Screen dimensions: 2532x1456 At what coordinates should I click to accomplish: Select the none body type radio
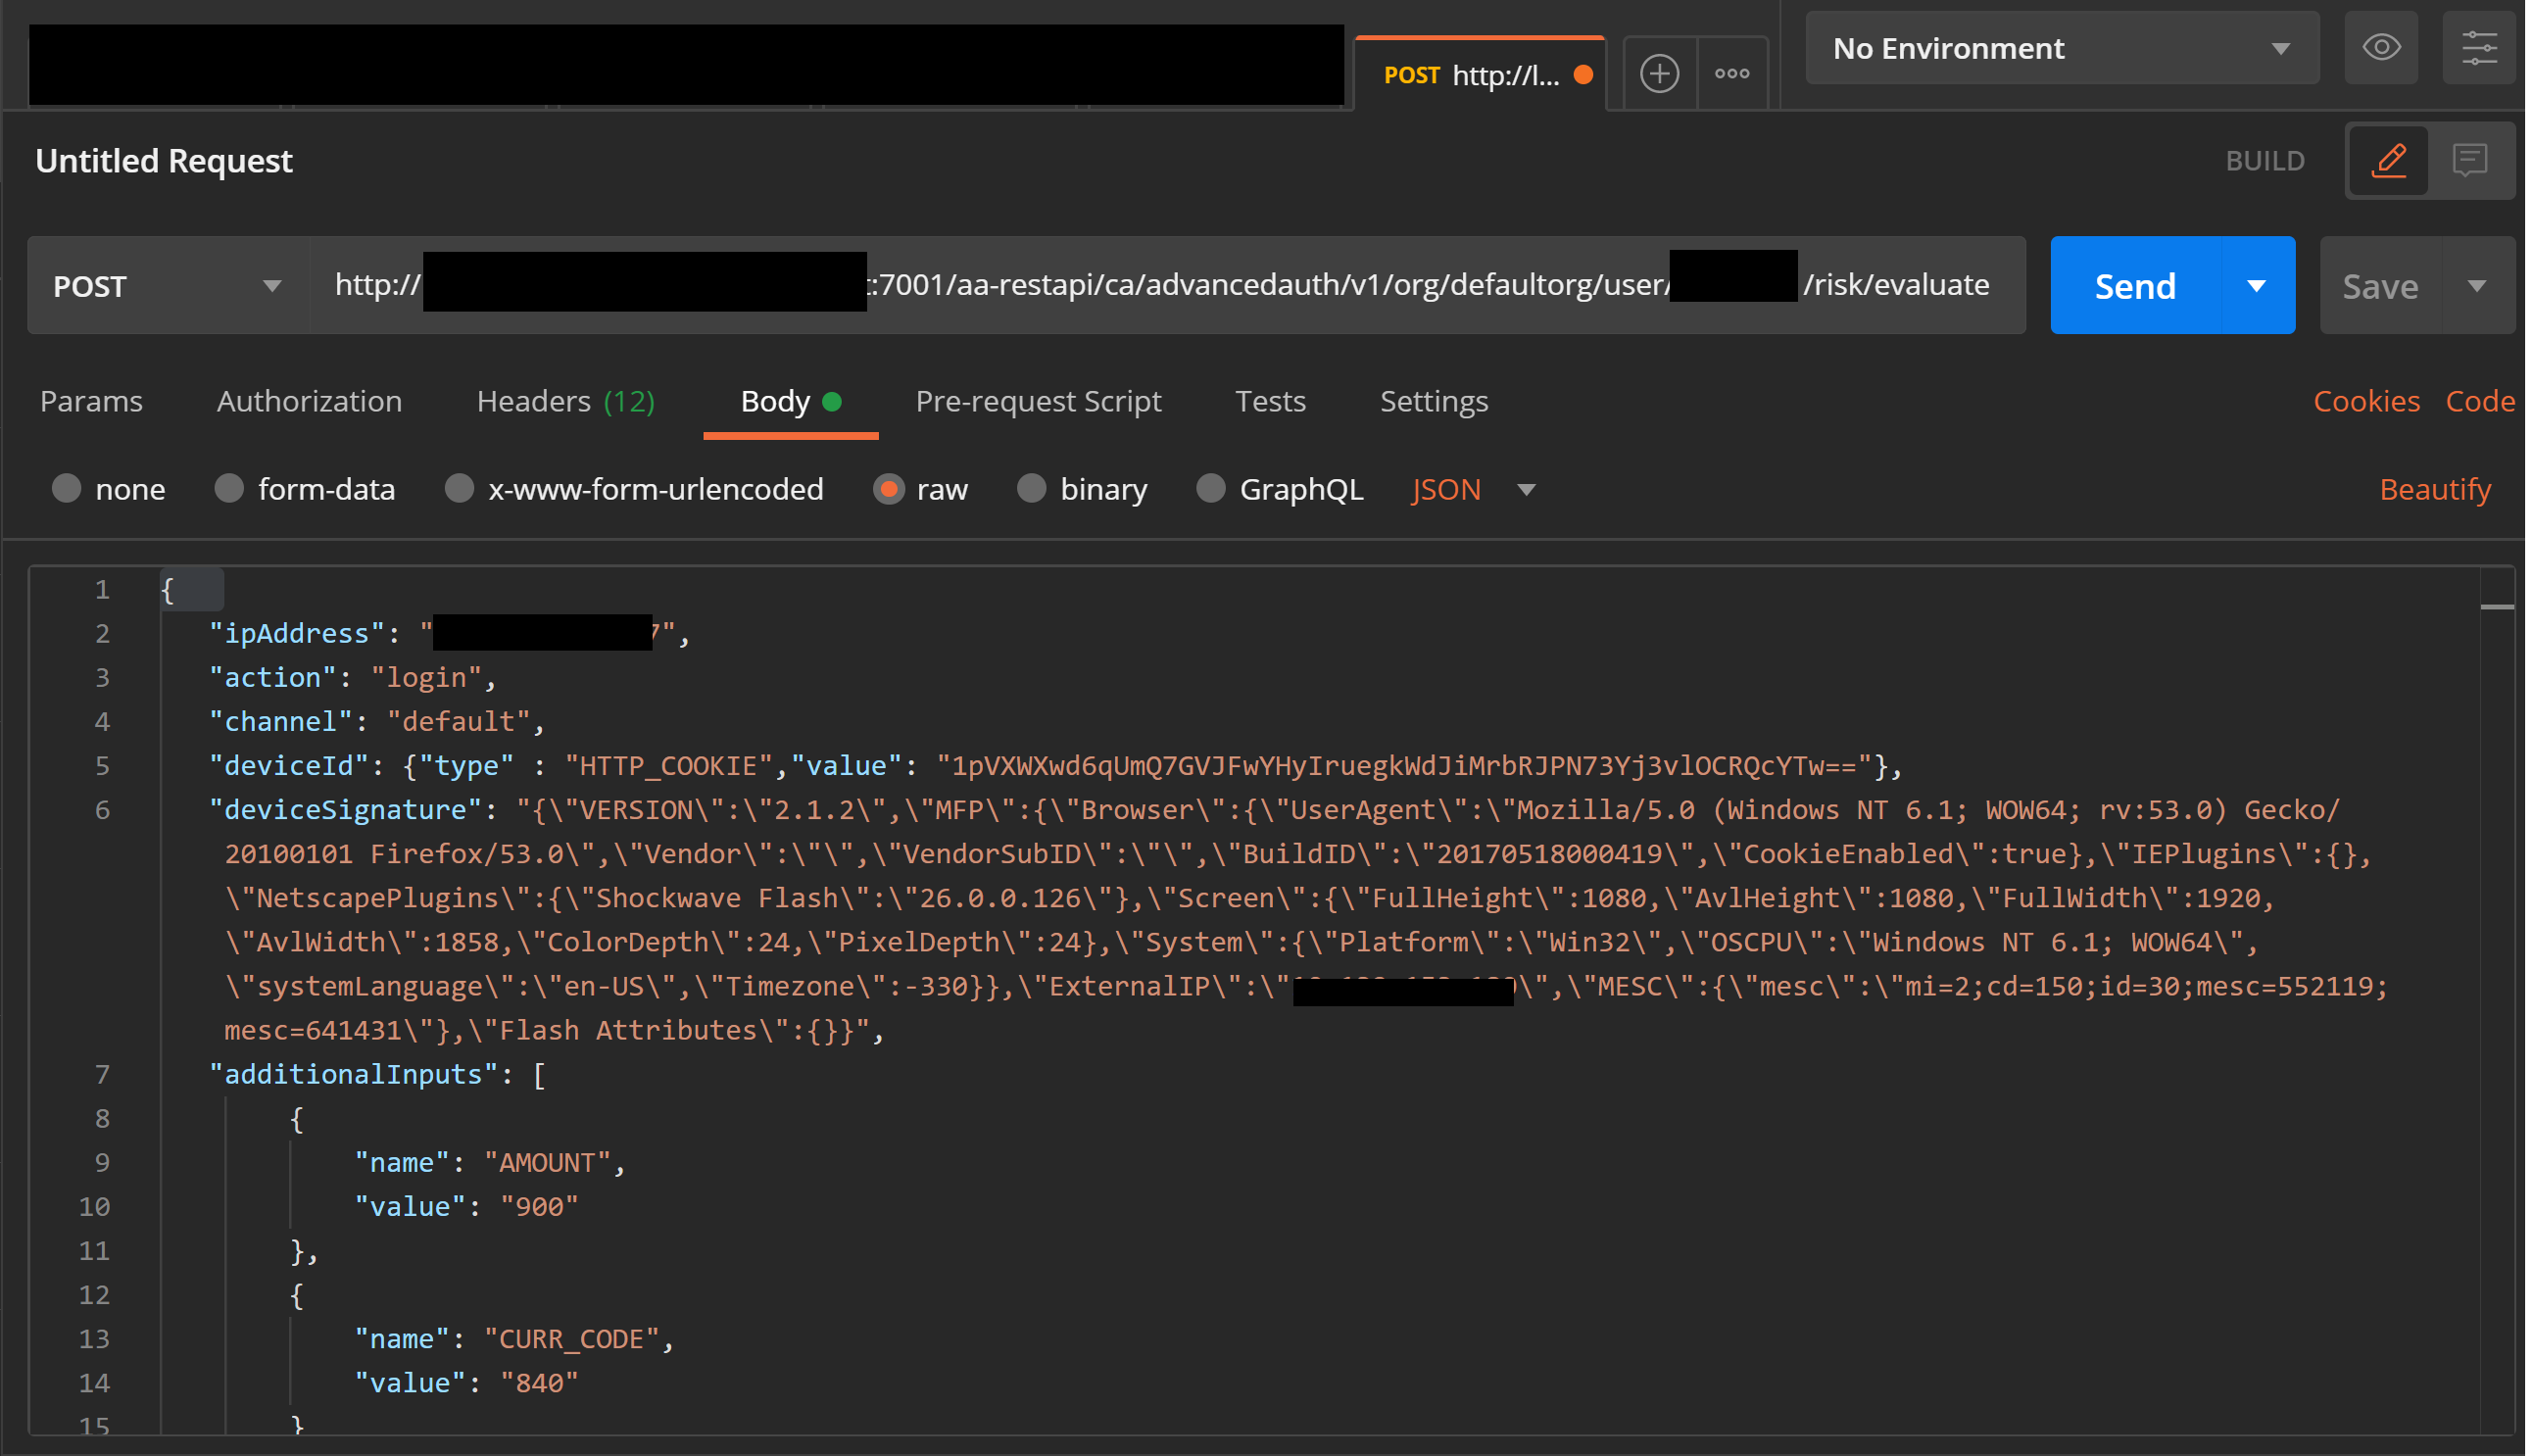point(67,490)
